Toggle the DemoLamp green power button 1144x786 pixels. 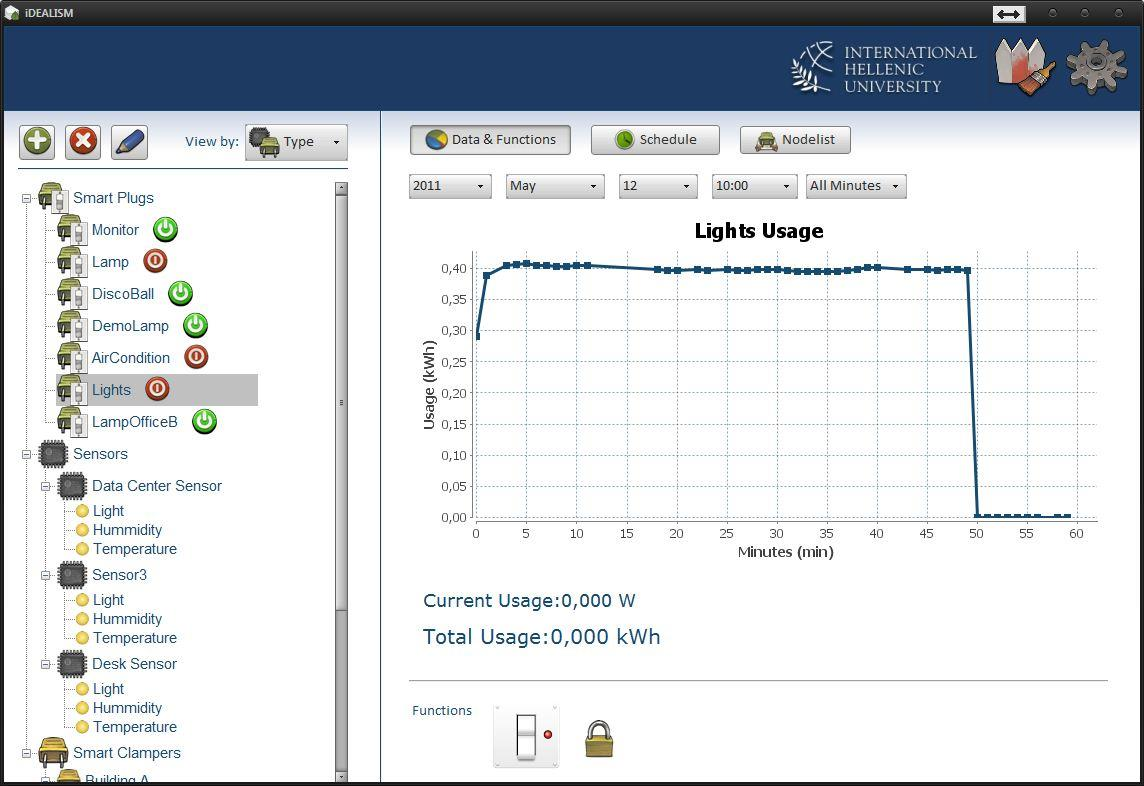click(195, 325)
